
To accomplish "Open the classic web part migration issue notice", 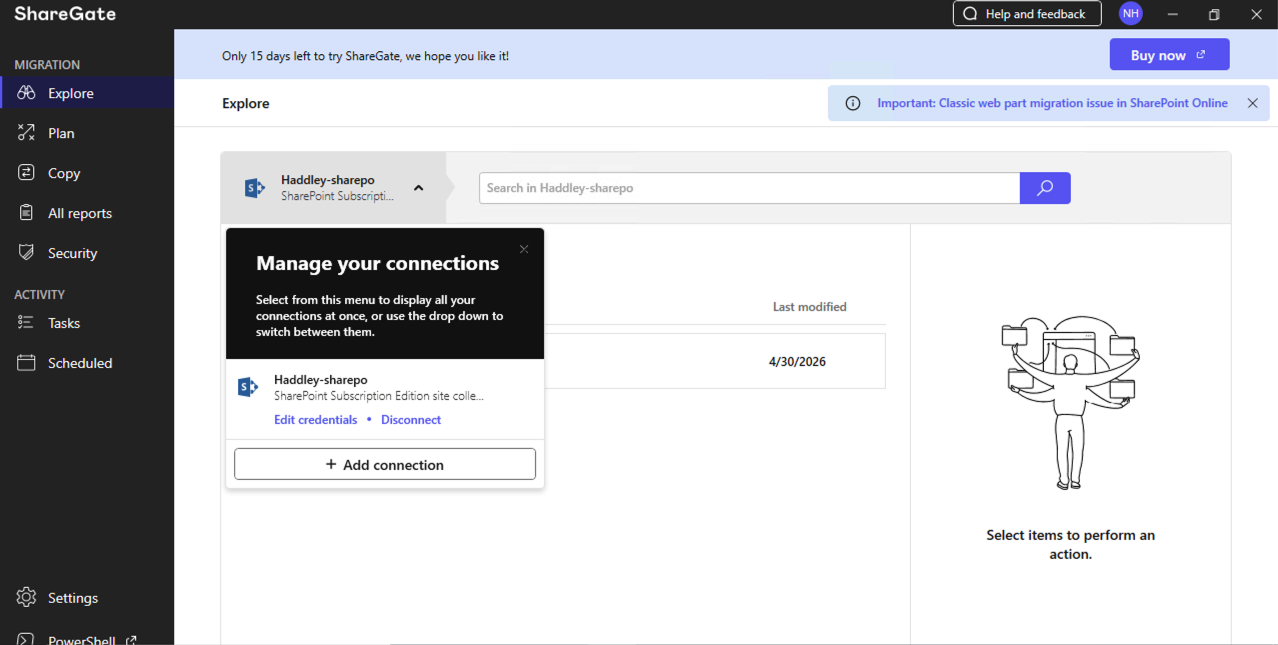I will pos(1052,103).
